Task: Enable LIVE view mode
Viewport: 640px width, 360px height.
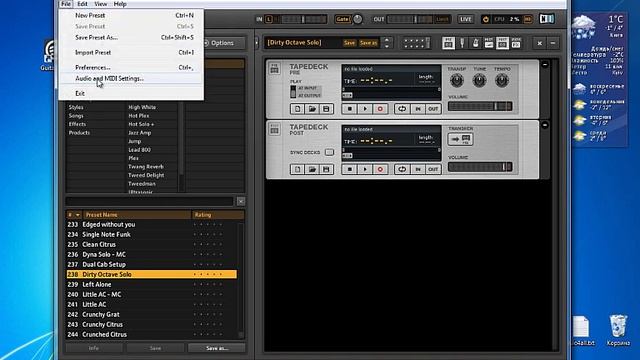Action: tap(466, 19)
